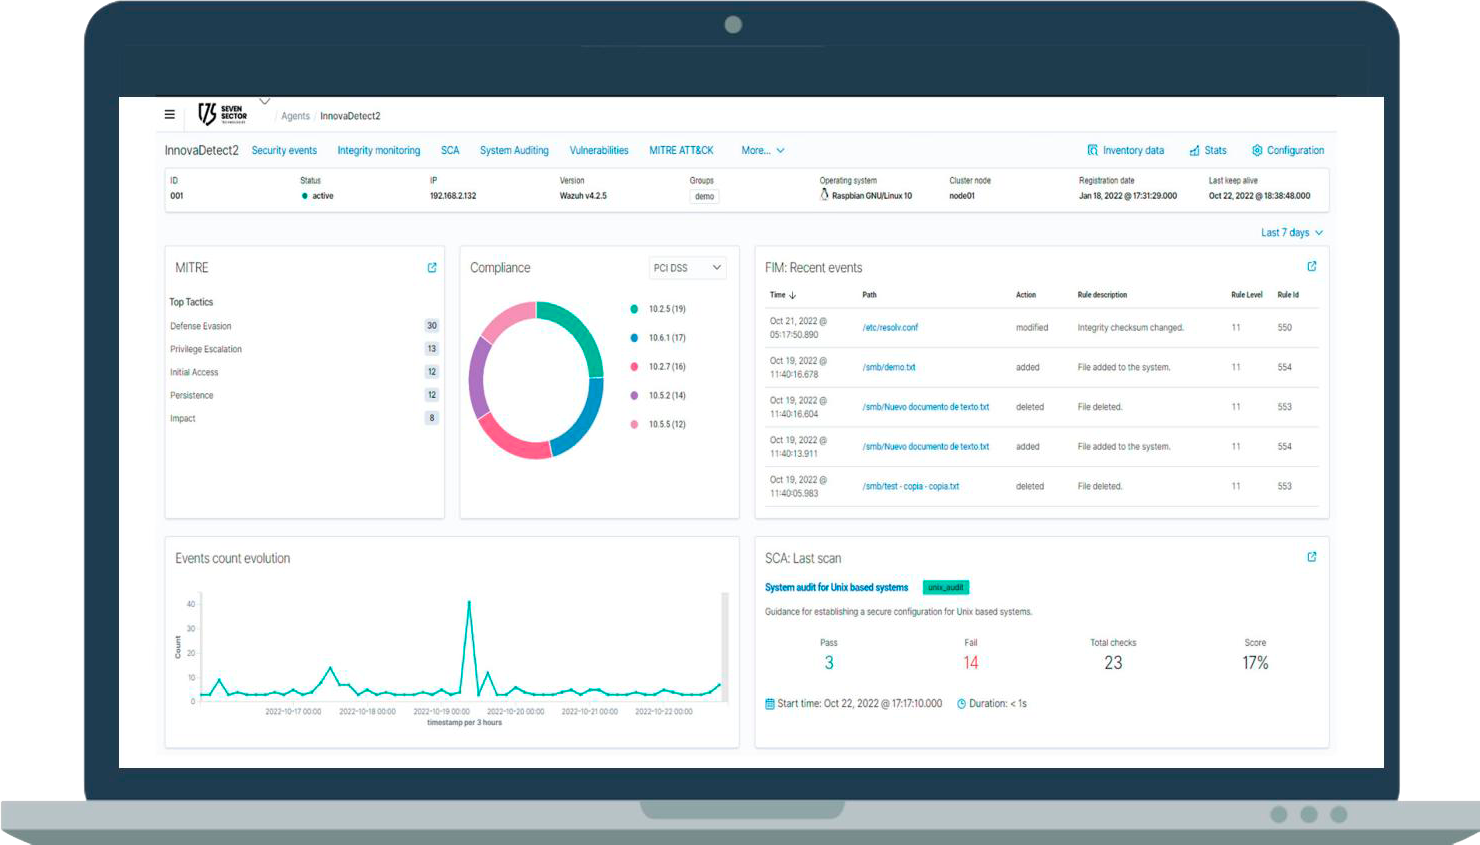Click the Path column header
The height and width of the screenshot is (845, 1480).
tap(870, 295)
